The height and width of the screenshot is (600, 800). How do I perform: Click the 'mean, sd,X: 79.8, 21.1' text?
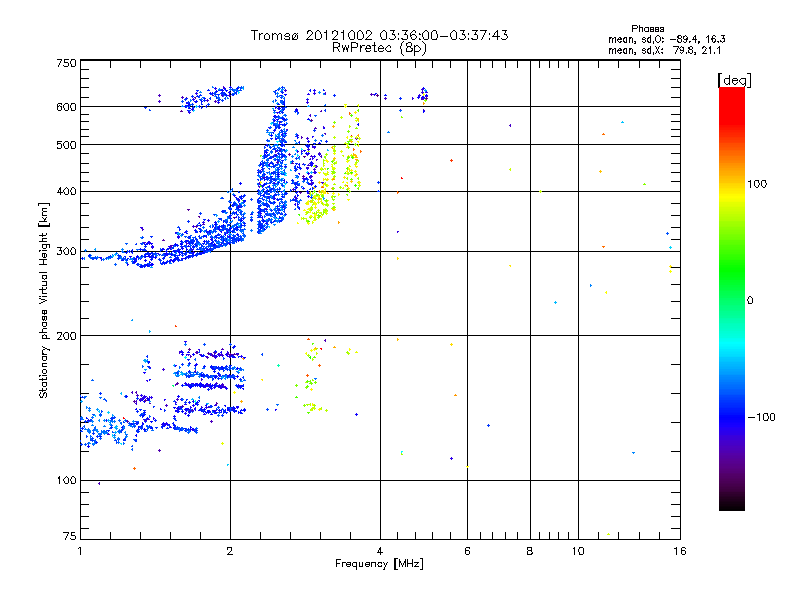pos(664,50)
